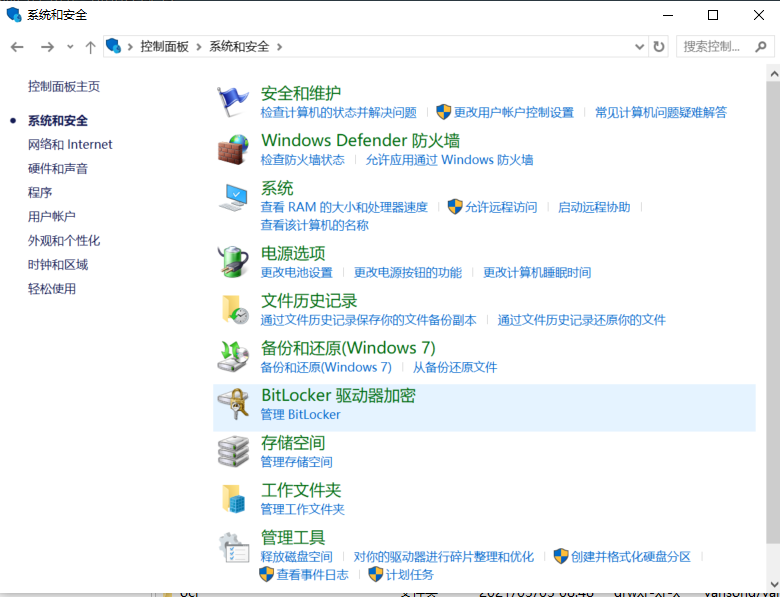The image size is (780, 597).
Task: Open 从备份还原文件 link
Action: point(455,367)
